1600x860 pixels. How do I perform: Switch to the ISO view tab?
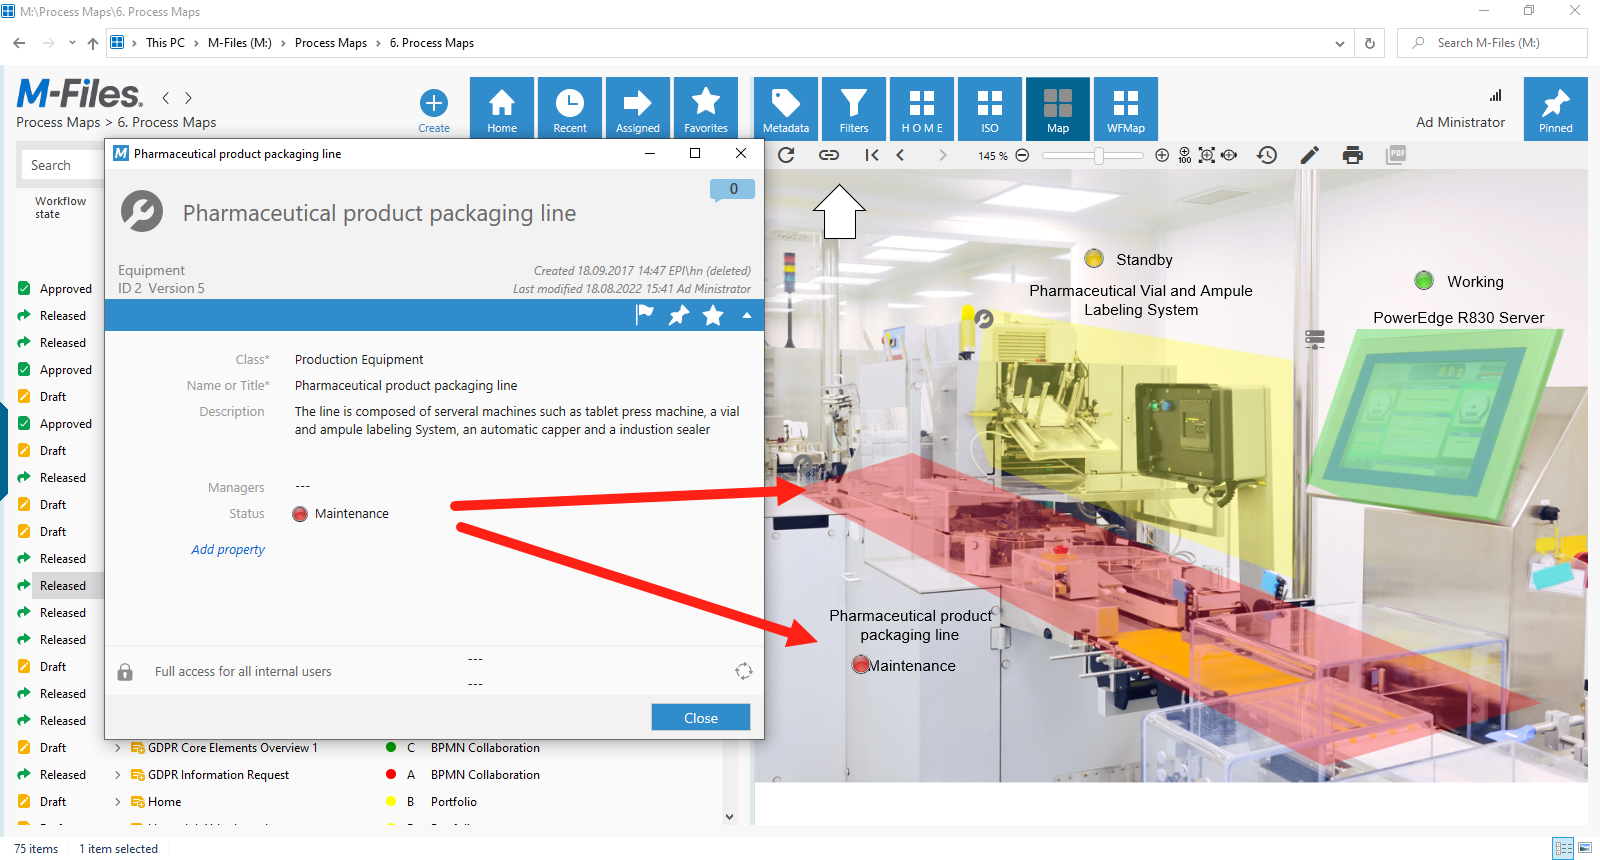(x=990, y=108)
